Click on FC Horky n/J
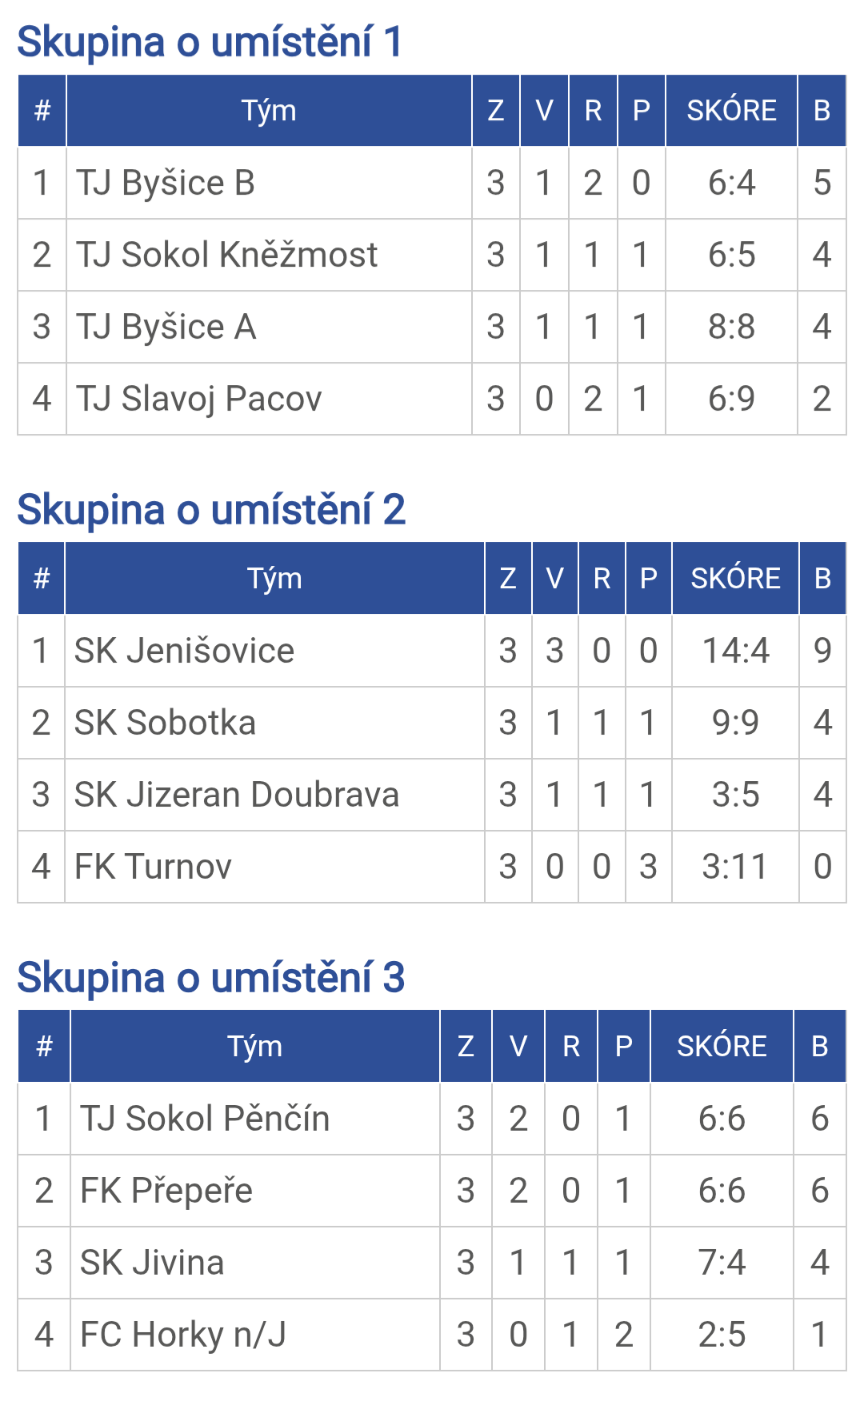The width and height of the screenshot is (864, 1408). coord(183,1335)
